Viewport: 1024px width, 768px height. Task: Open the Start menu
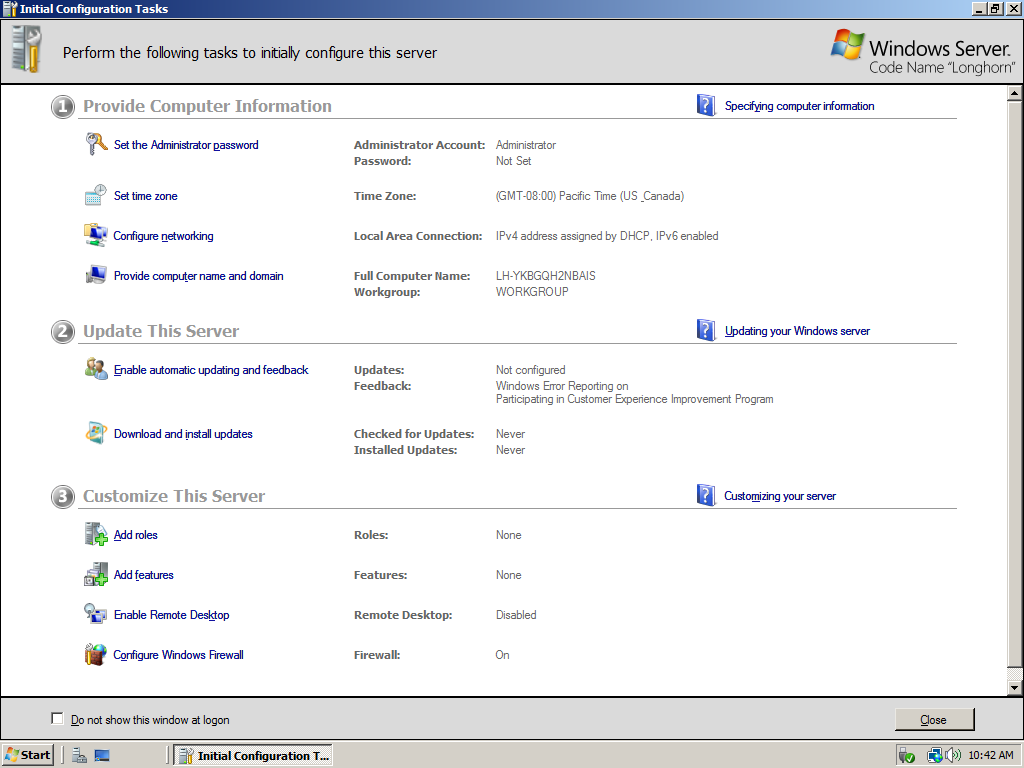point(28,755)
